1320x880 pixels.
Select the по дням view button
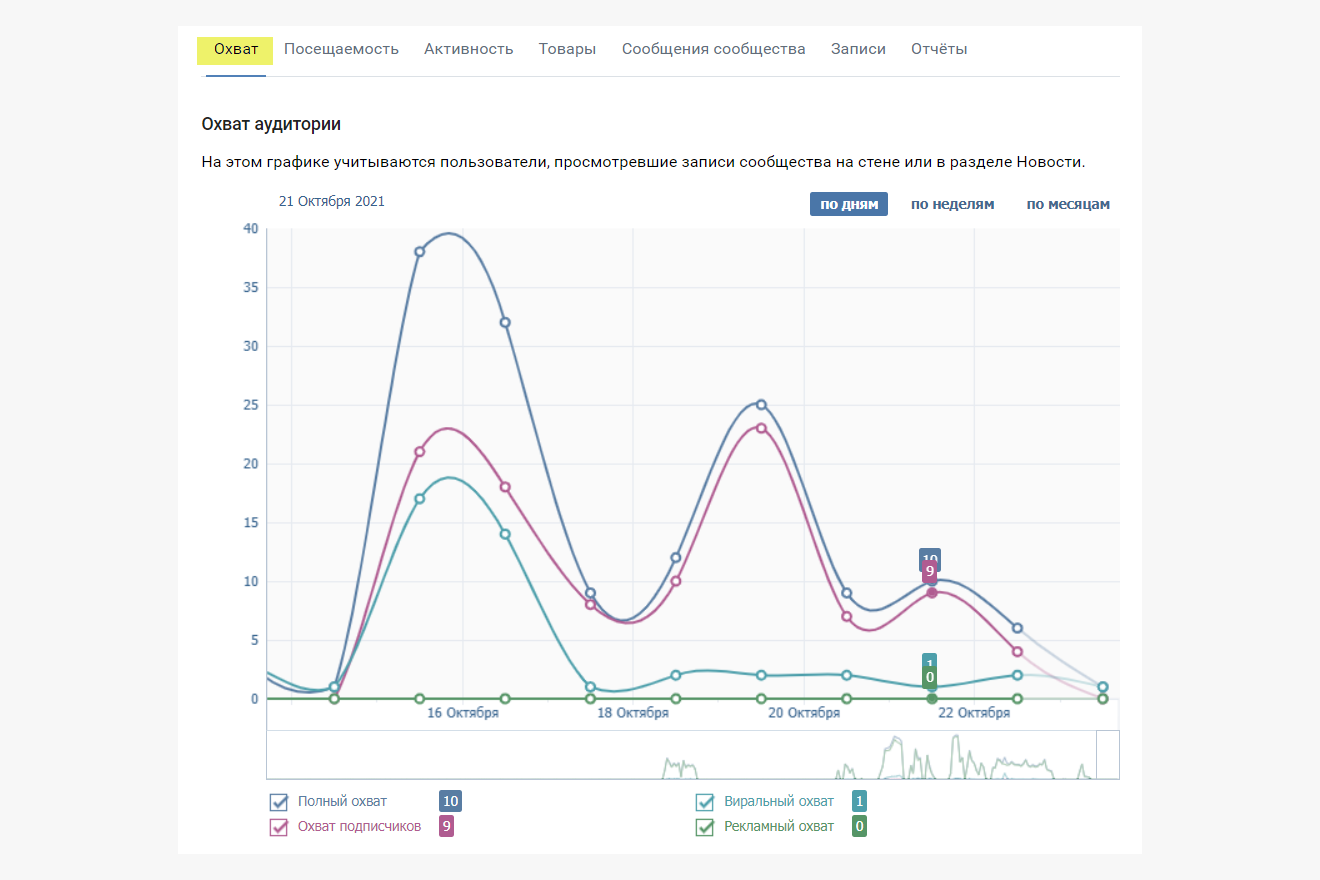(x=848, y=204)
